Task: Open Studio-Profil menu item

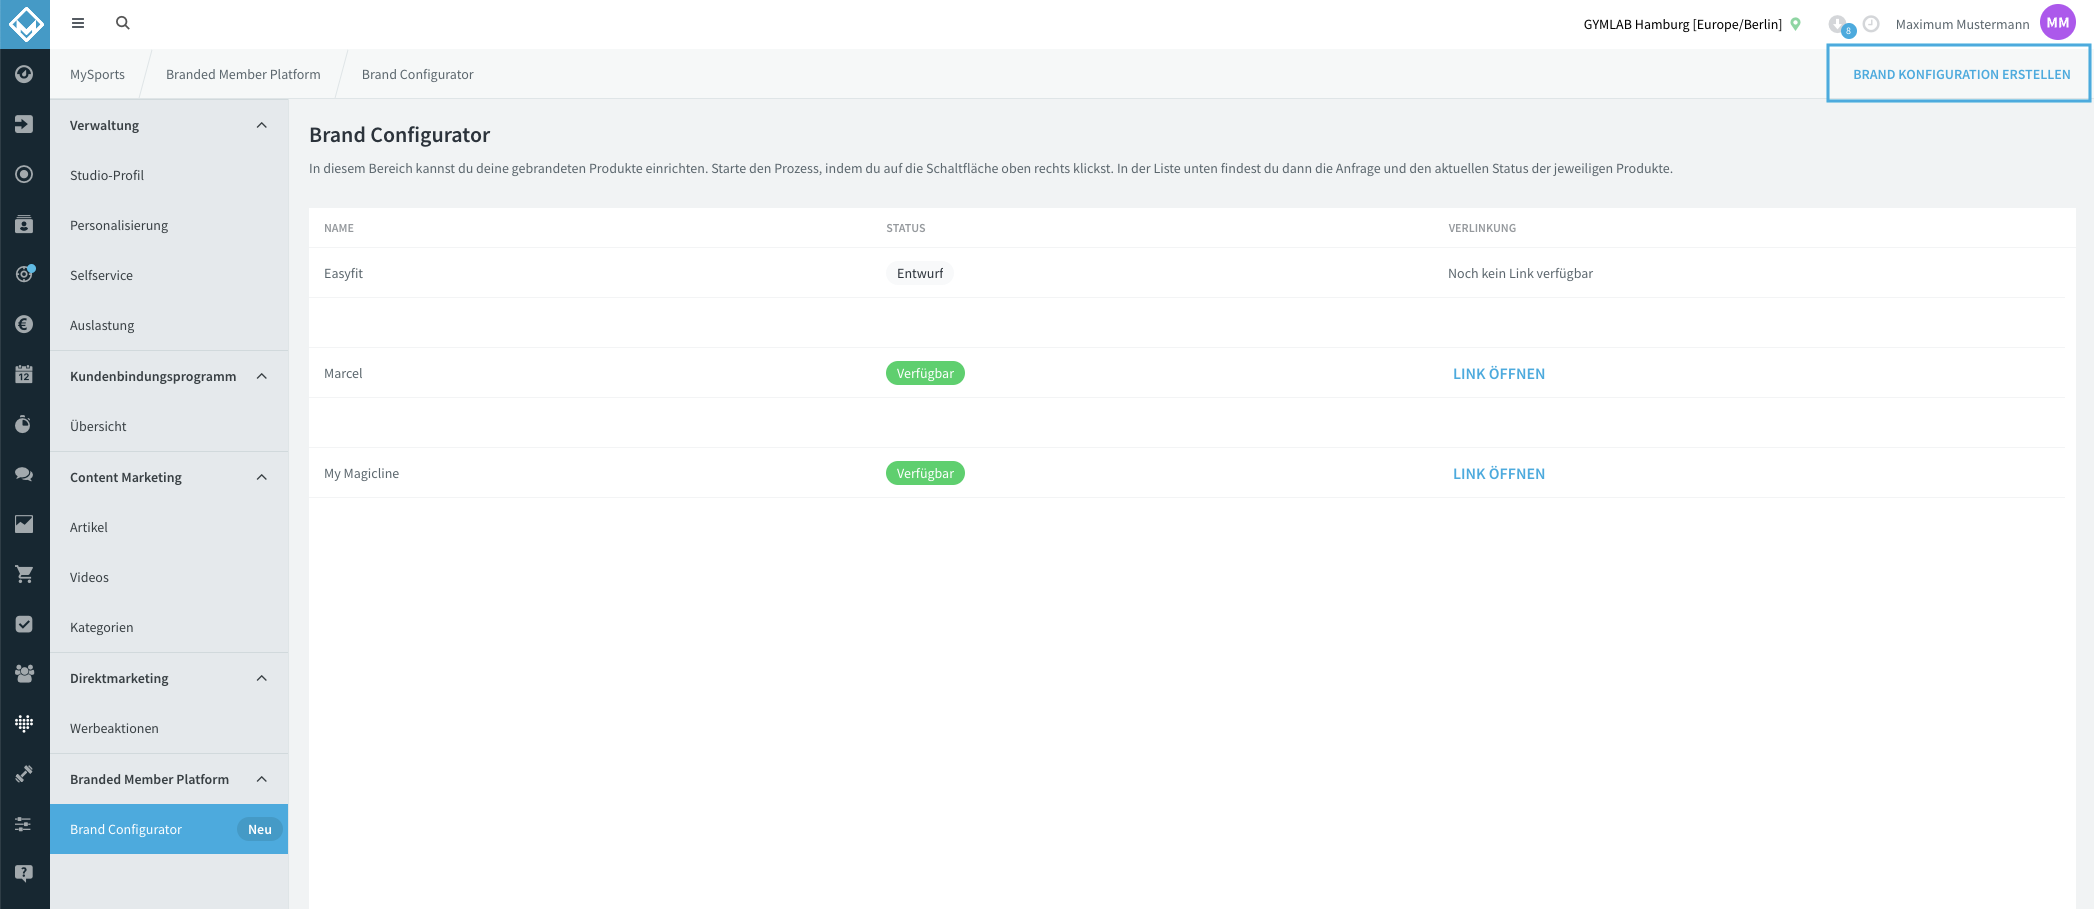Action: 169,175
